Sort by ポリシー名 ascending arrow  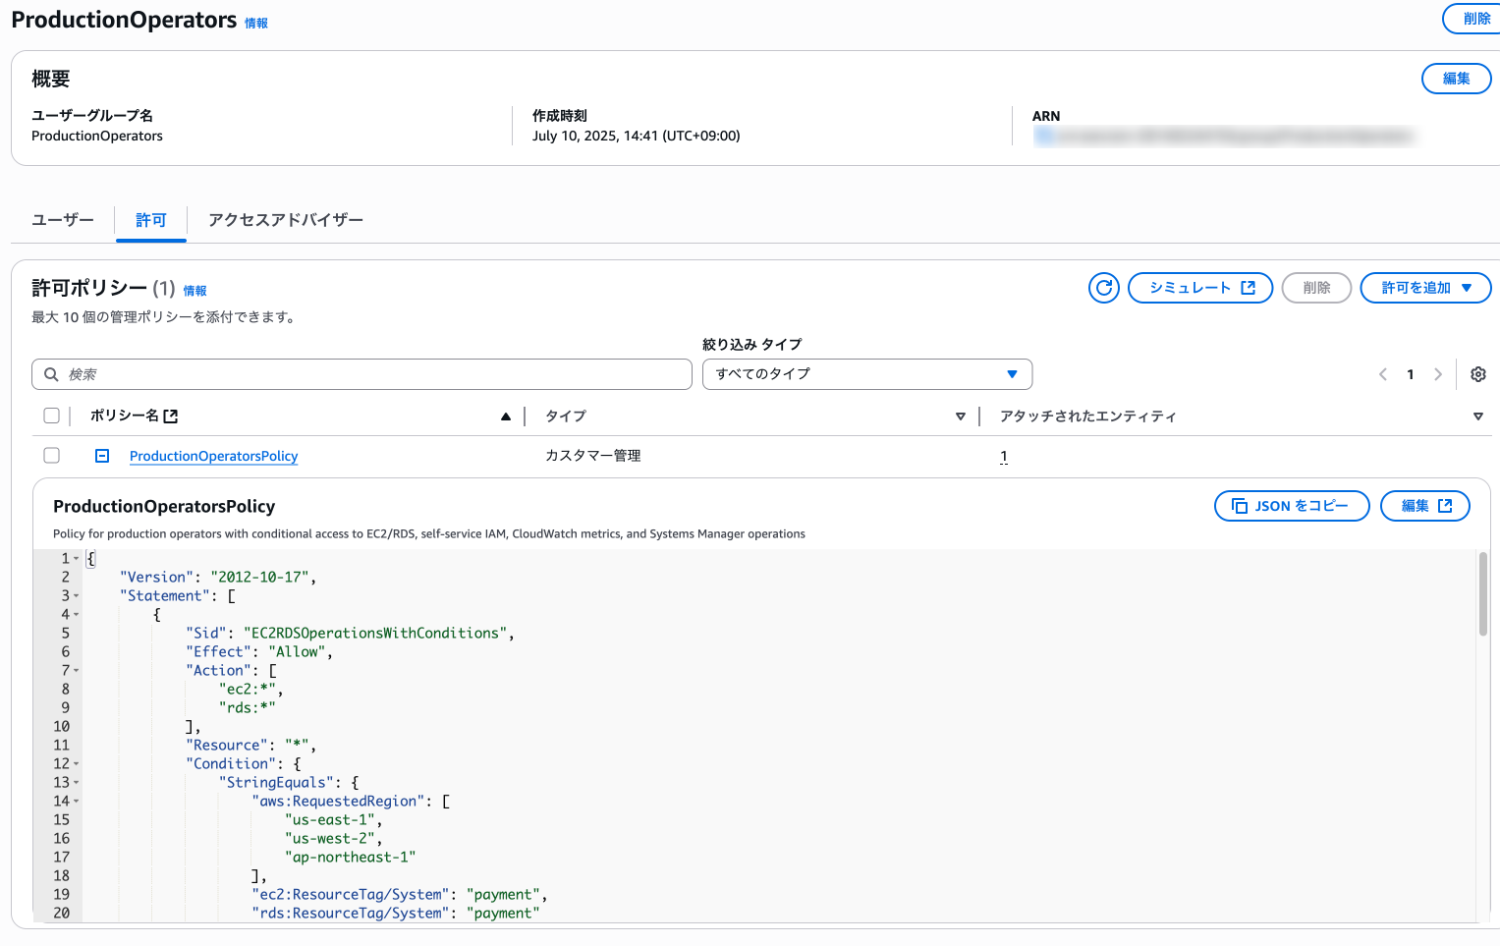pos(506,416)
